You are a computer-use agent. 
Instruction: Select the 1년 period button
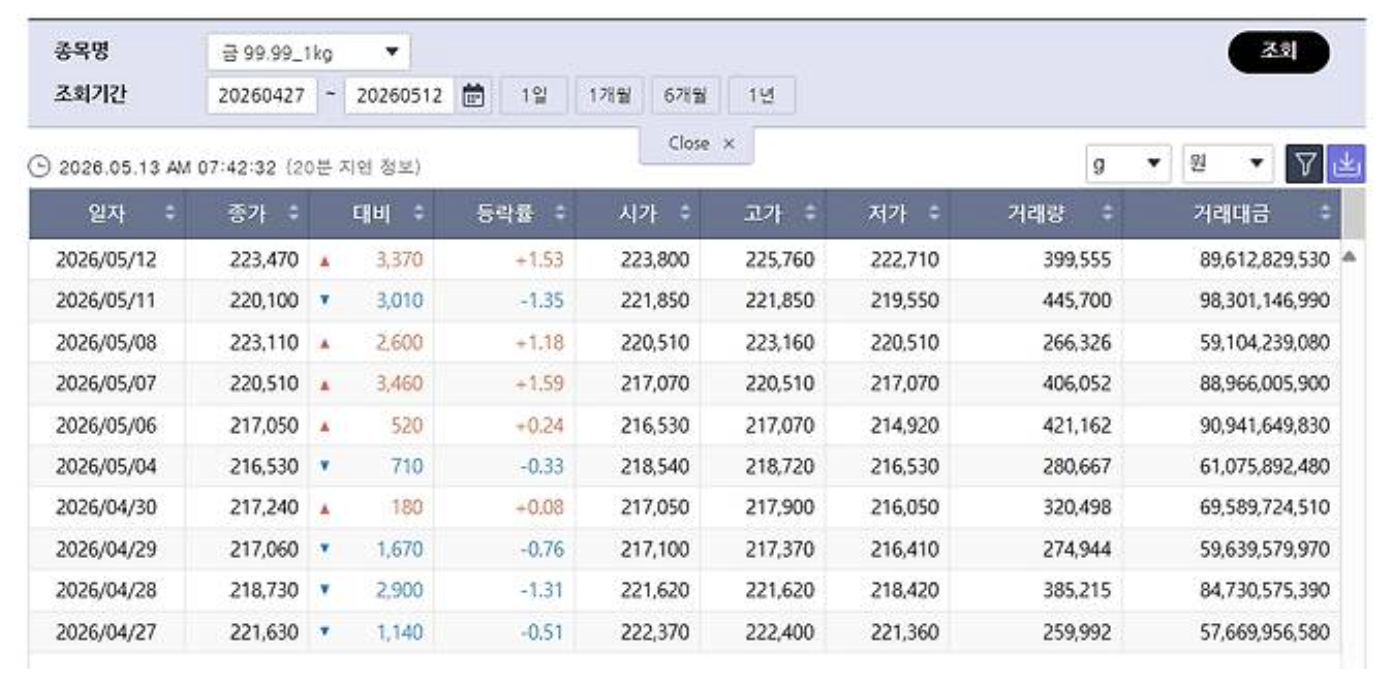[762, 97]
